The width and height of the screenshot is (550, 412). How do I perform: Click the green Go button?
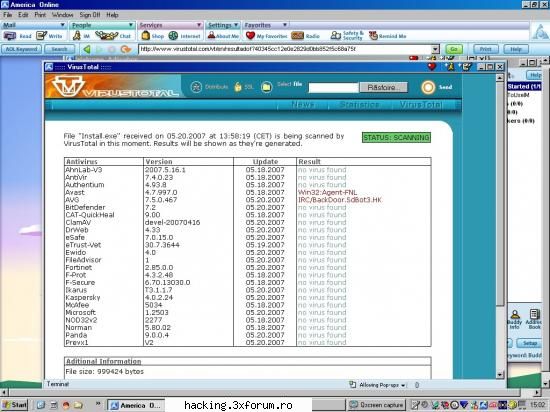point(454,49)
